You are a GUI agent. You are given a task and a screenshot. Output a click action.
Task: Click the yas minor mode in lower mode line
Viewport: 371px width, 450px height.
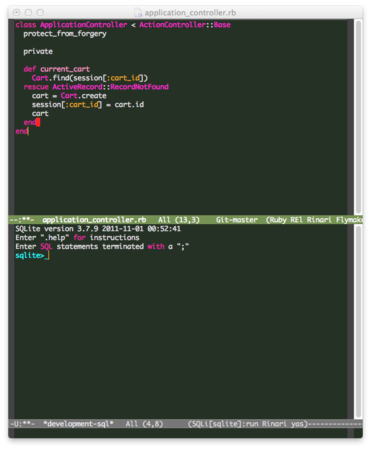[297, 424]
